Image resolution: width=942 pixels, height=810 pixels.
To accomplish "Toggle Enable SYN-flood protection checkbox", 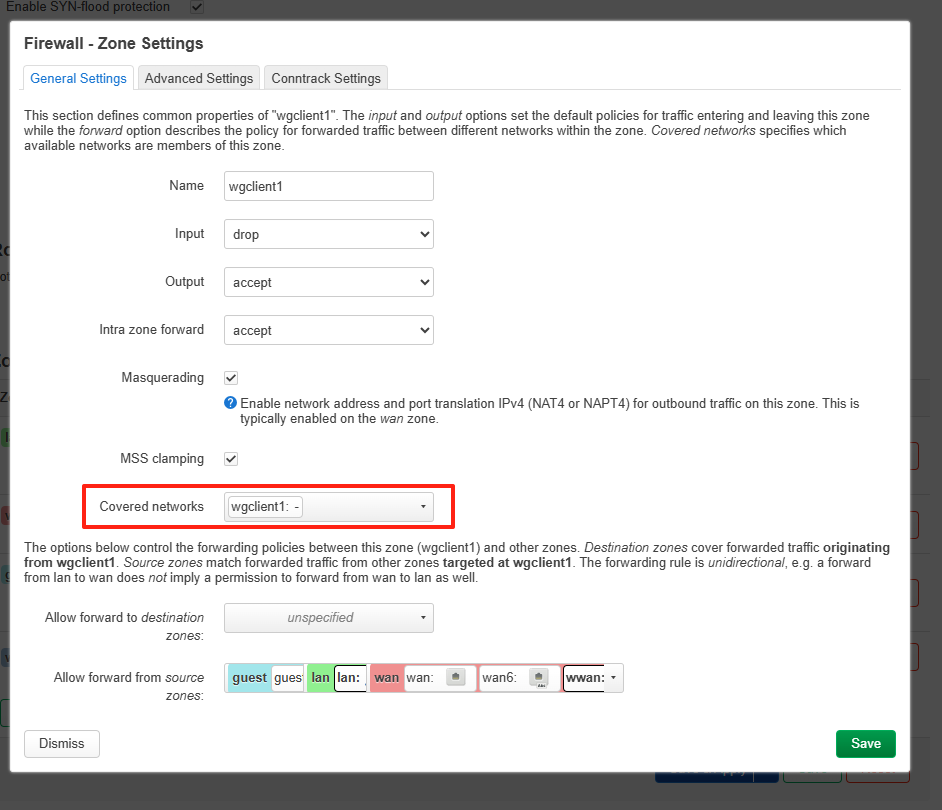I will [x=197, y=7].
